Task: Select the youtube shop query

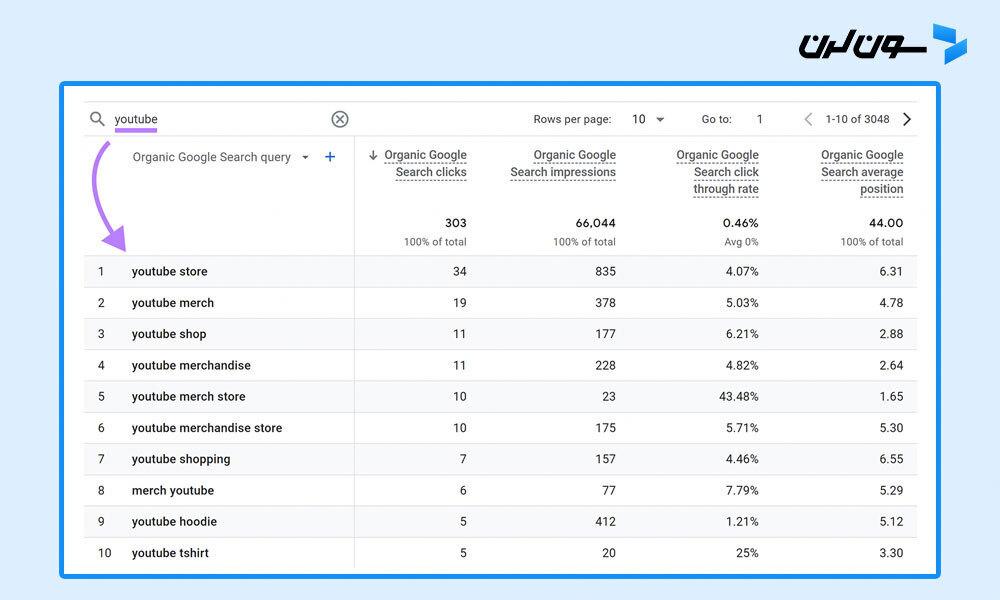Action: coord(169,334)
